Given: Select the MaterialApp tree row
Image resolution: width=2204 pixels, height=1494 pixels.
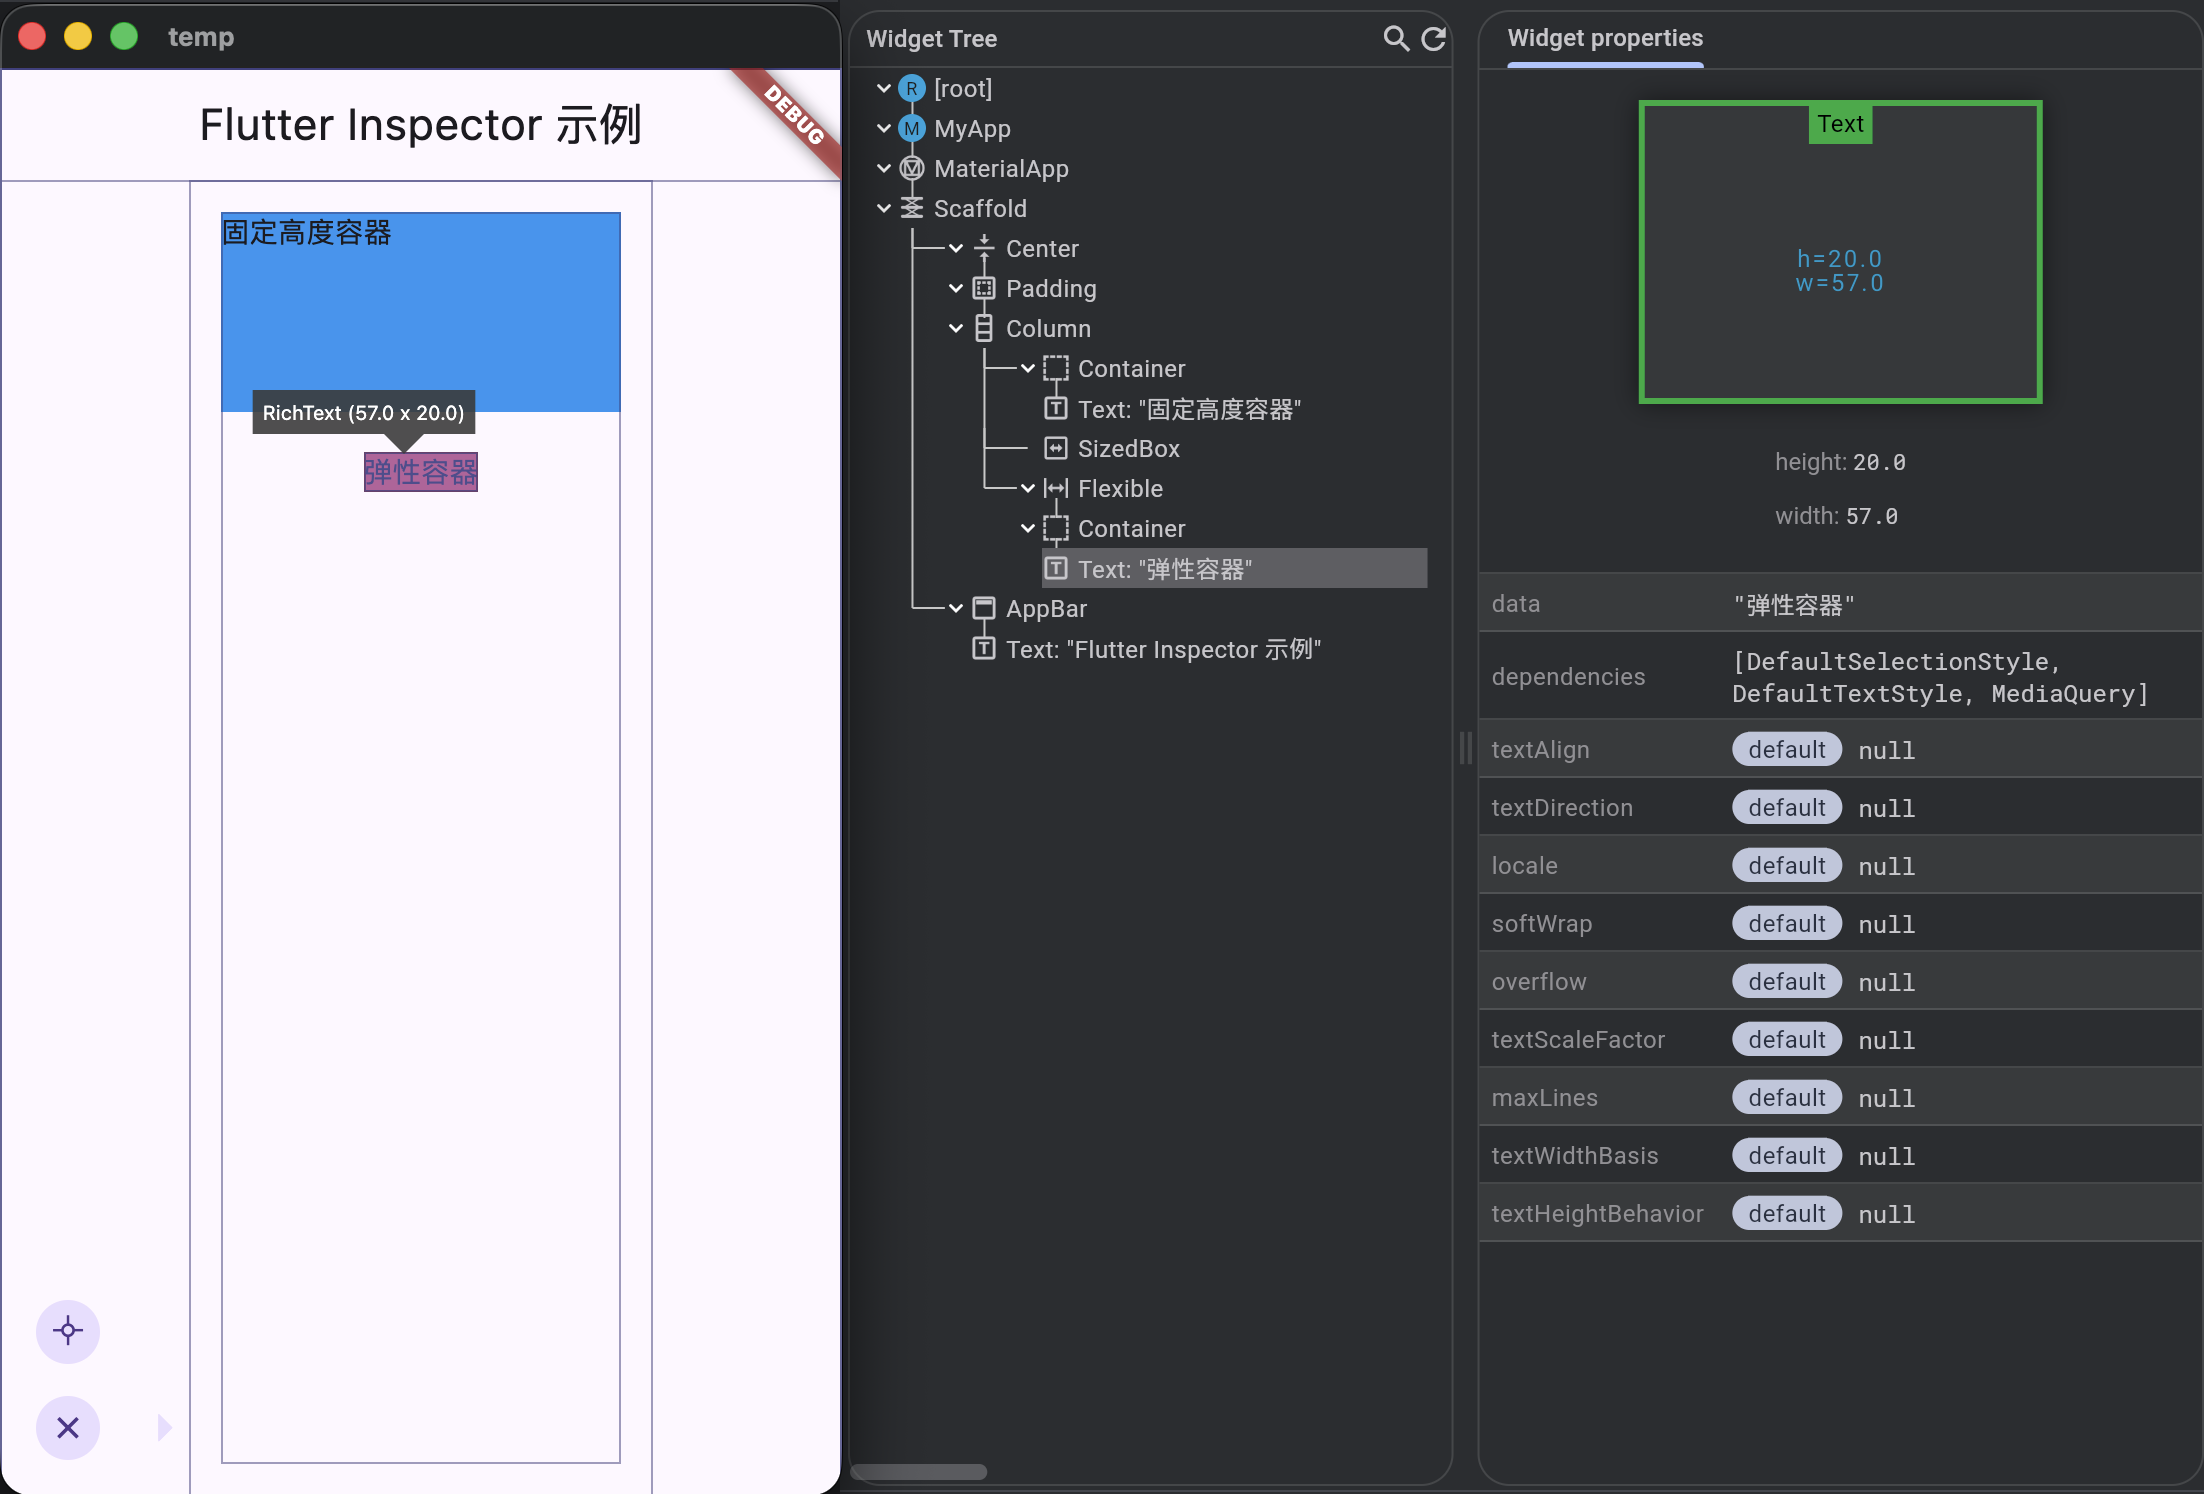Looking at the screenshot, I should tap(1001, 169).
